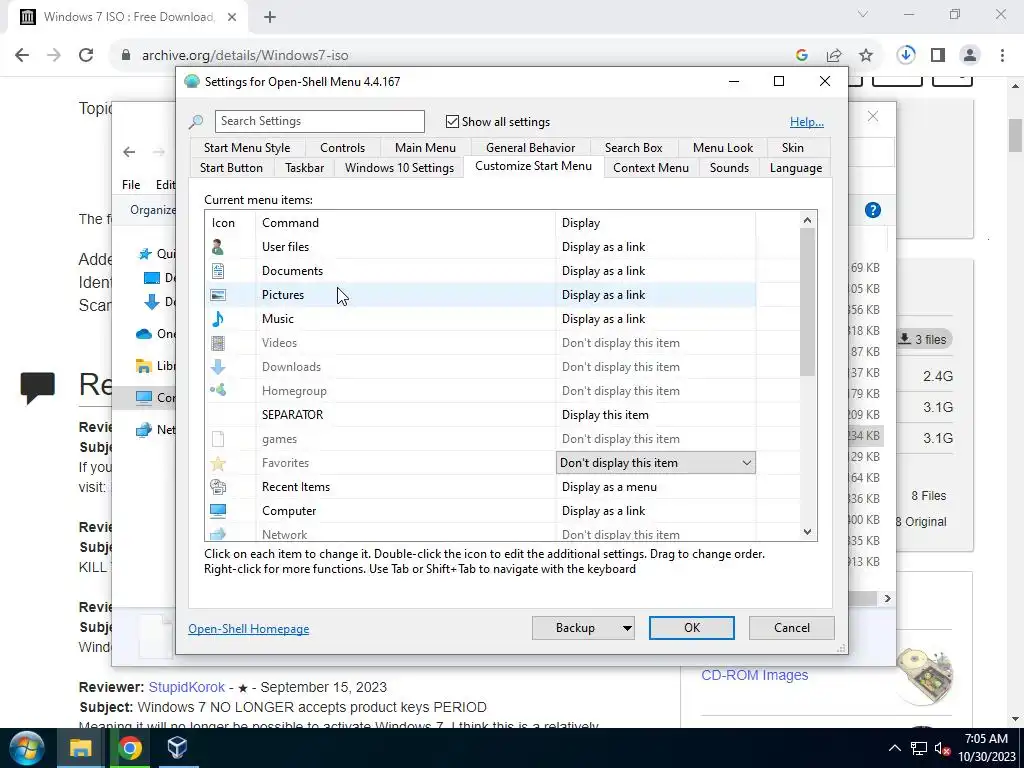The width and height of the screenshot is (1024, 768).
Task: Click the volume speaker tray icon
Action: pos(941,748)
